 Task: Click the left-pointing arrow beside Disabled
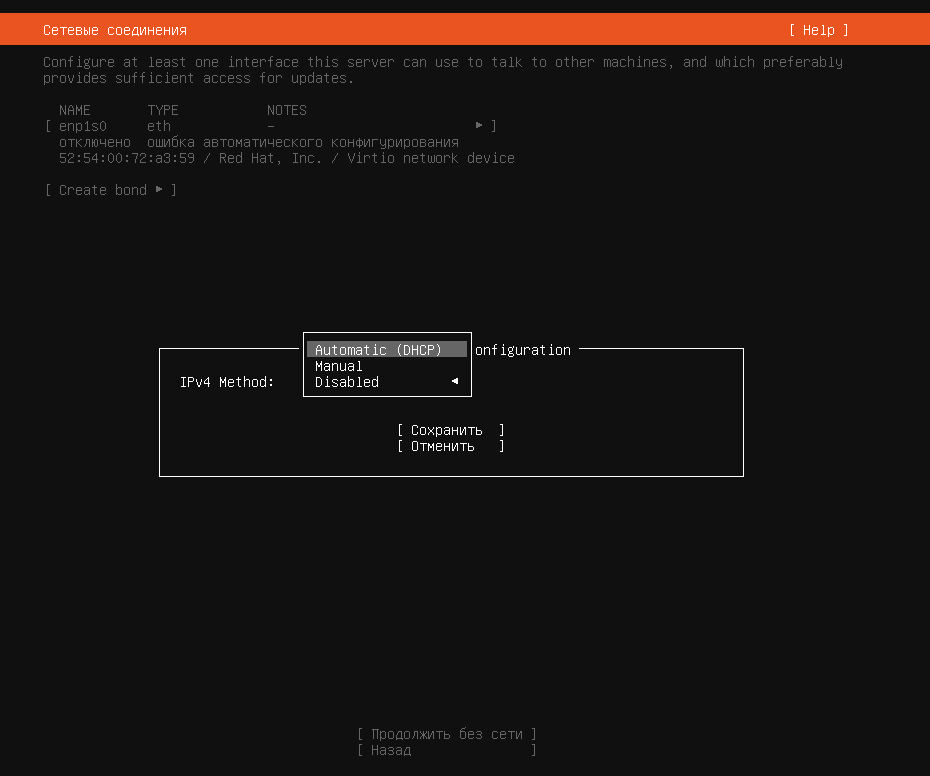[x=455, y=381]
